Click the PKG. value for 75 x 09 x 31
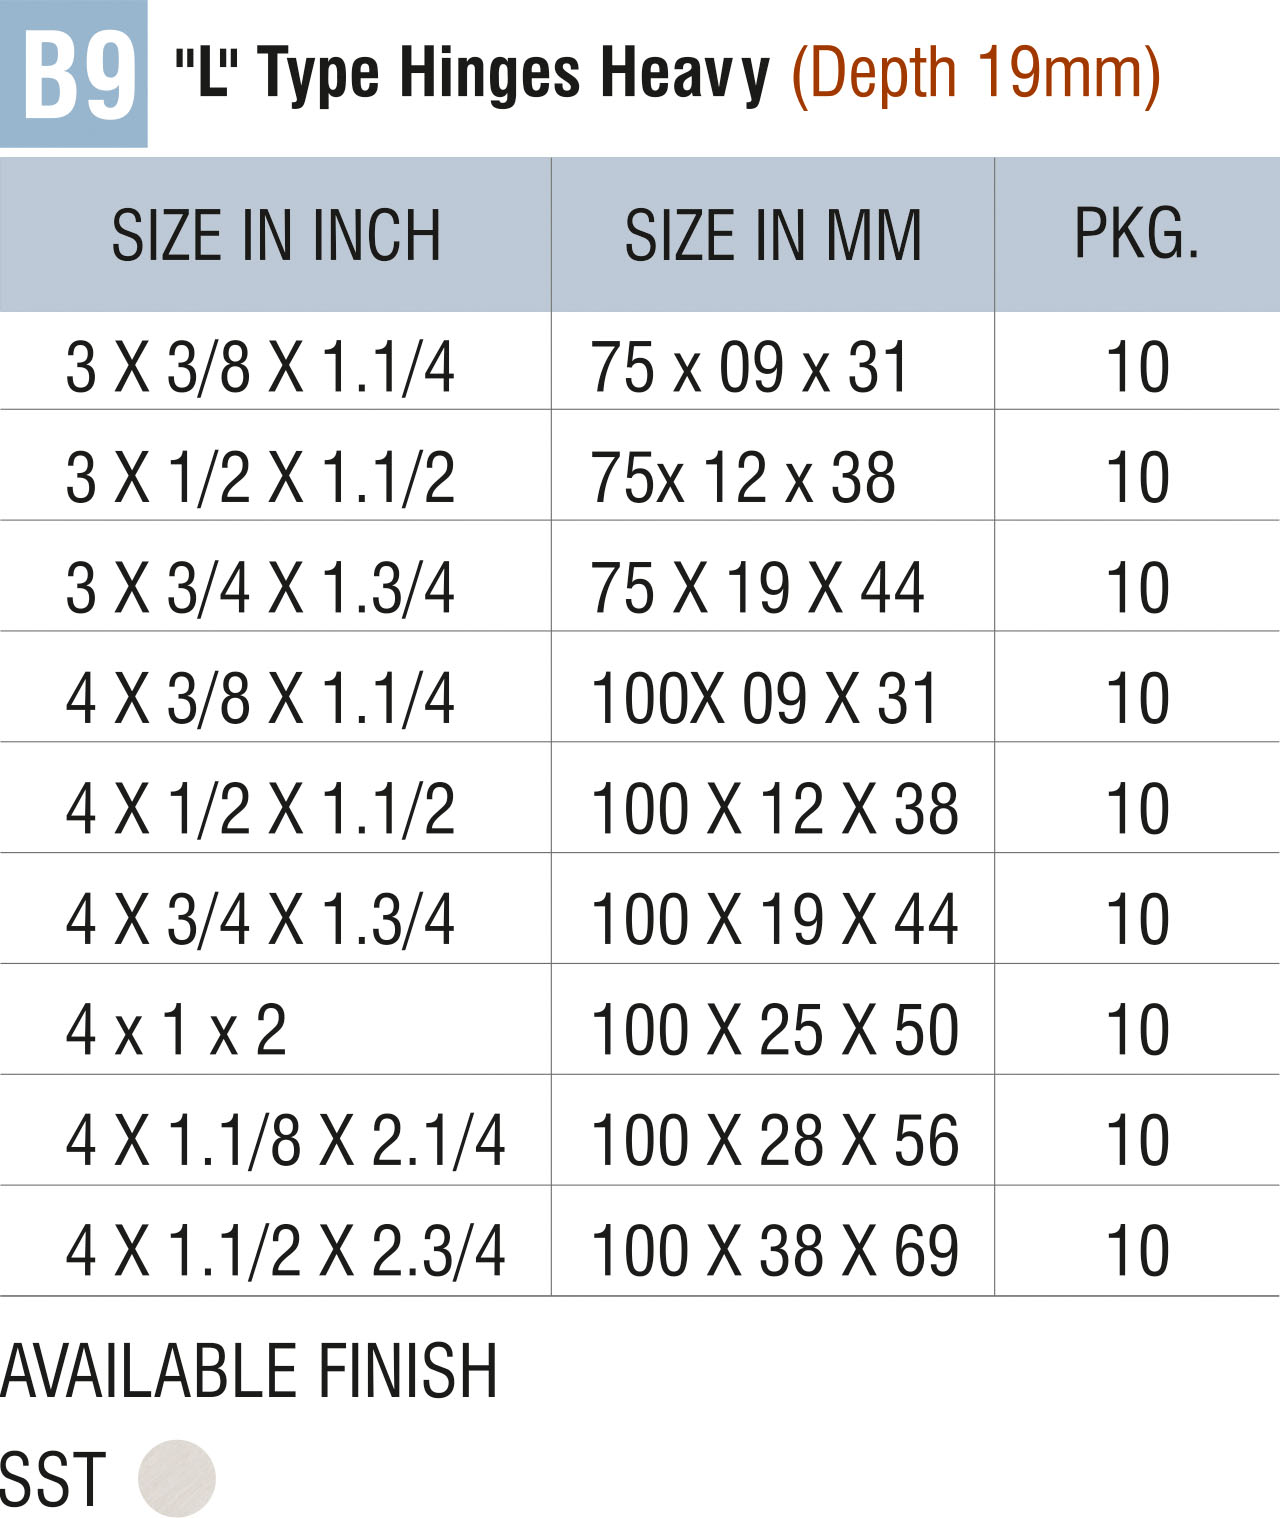The width and height of the screenshot is (1280, 1518). point(1137,367)
